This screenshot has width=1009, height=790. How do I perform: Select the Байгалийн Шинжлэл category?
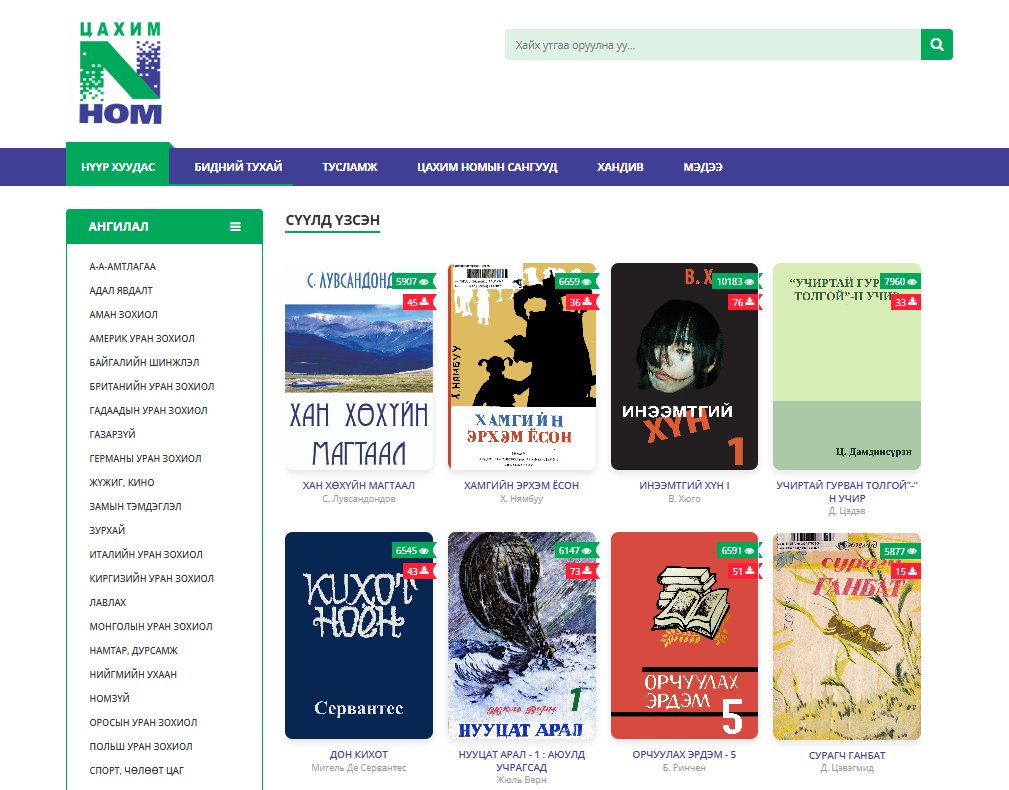(x=144, y=362)
